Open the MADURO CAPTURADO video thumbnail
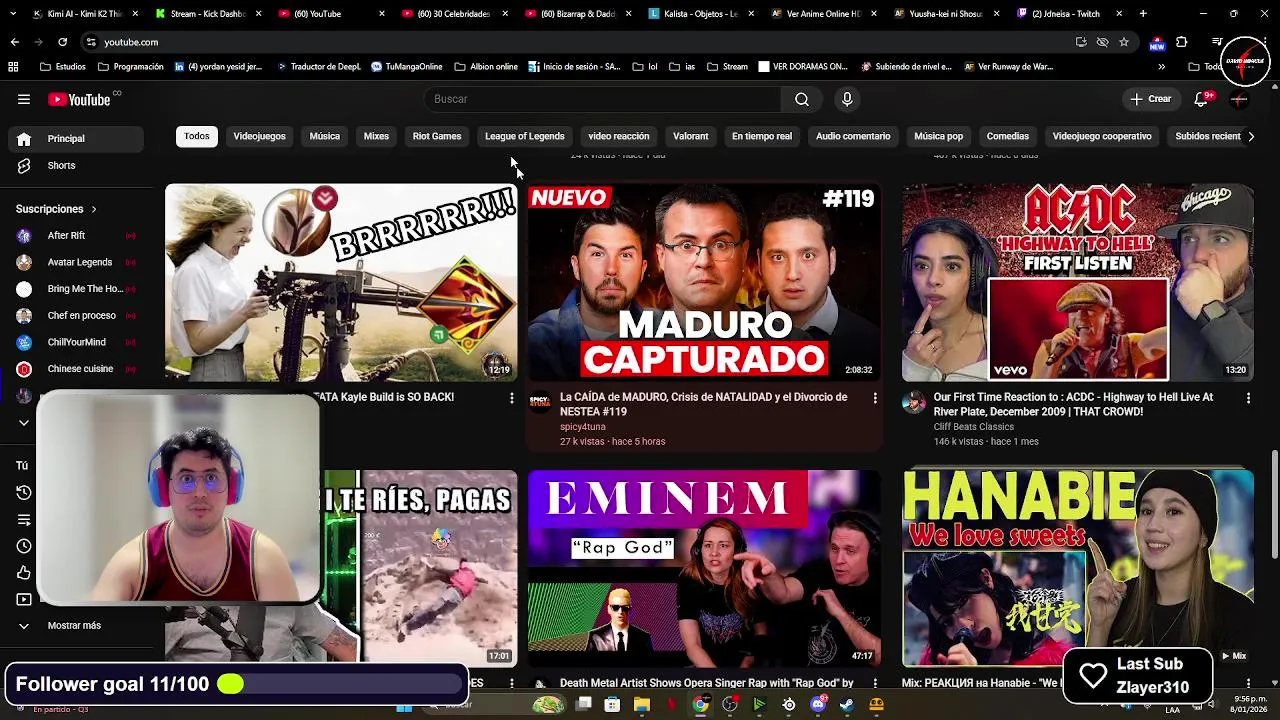 click(x=704, y=282)
